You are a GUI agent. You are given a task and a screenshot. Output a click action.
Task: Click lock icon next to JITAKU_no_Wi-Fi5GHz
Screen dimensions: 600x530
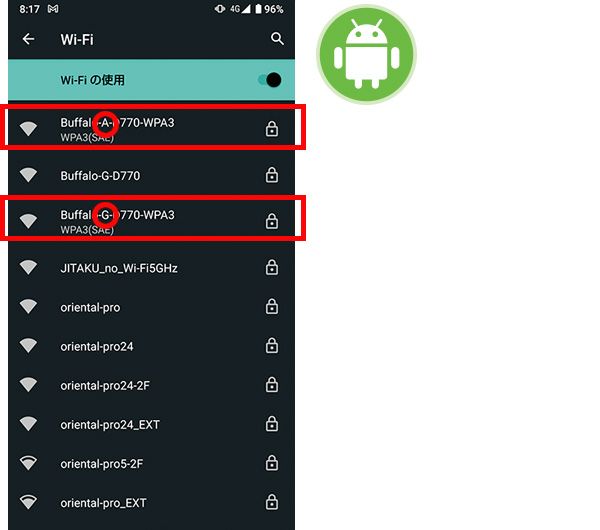(x=272, y=267)
